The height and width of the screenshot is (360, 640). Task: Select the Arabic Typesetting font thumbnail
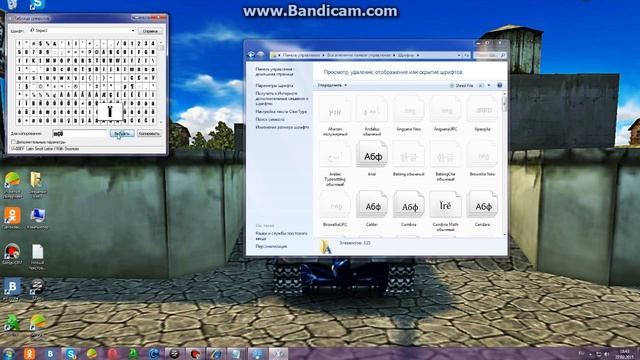[x=335, y=154]
